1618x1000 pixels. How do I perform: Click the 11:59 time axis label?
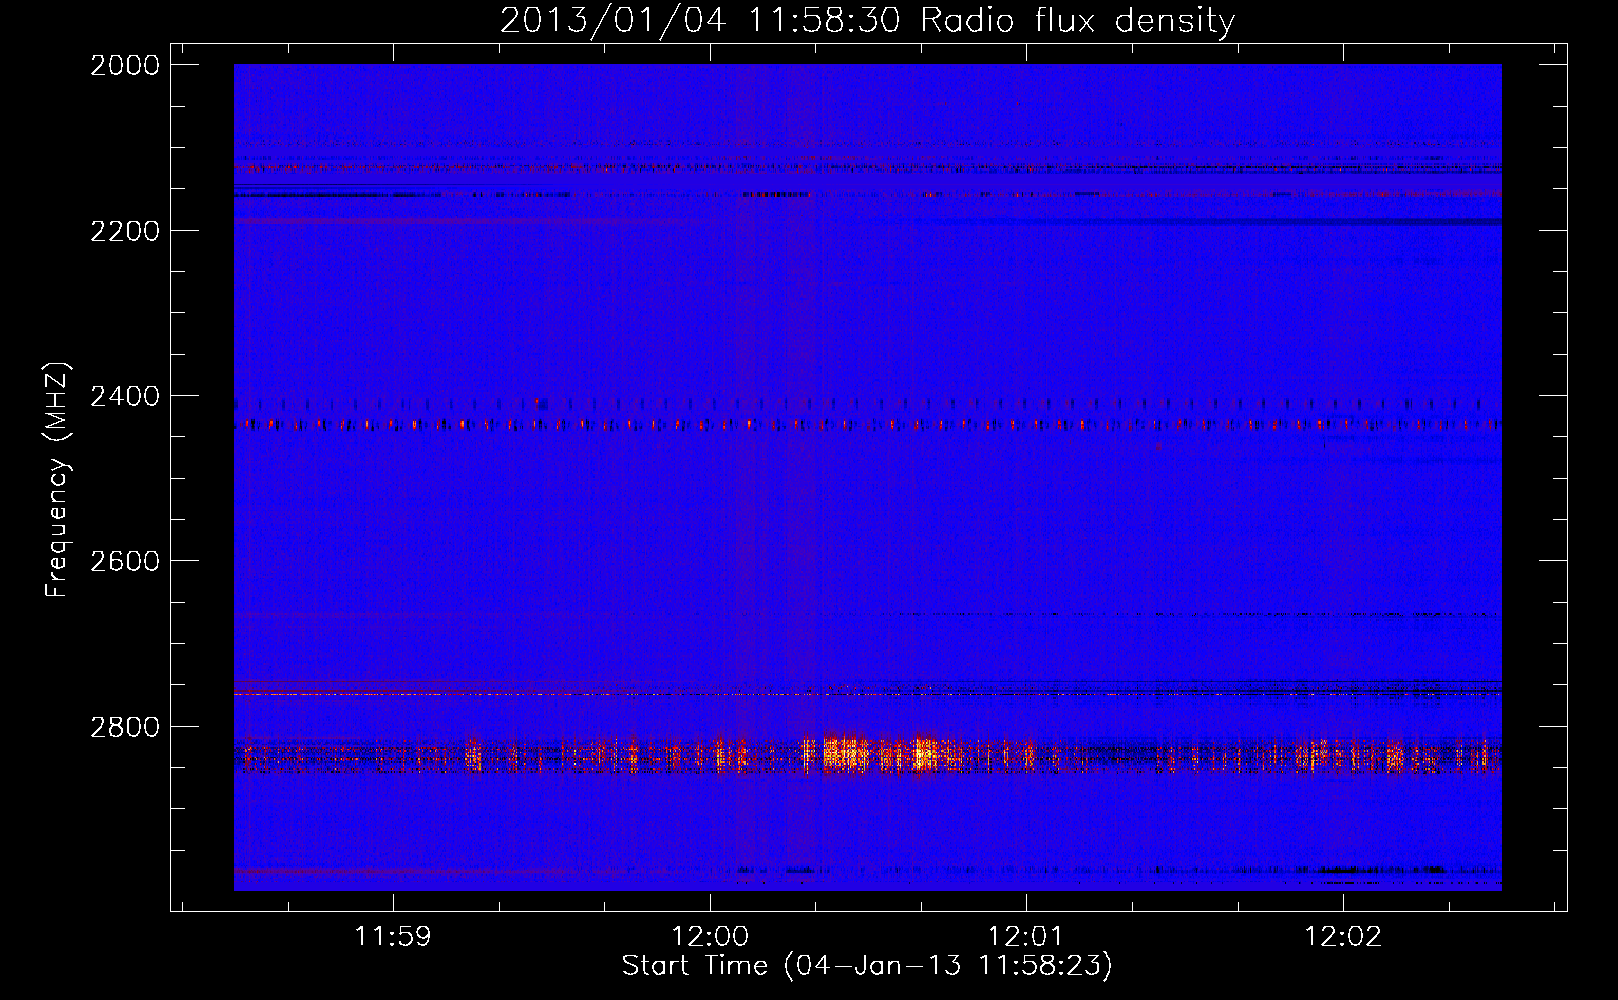[393, 936]
